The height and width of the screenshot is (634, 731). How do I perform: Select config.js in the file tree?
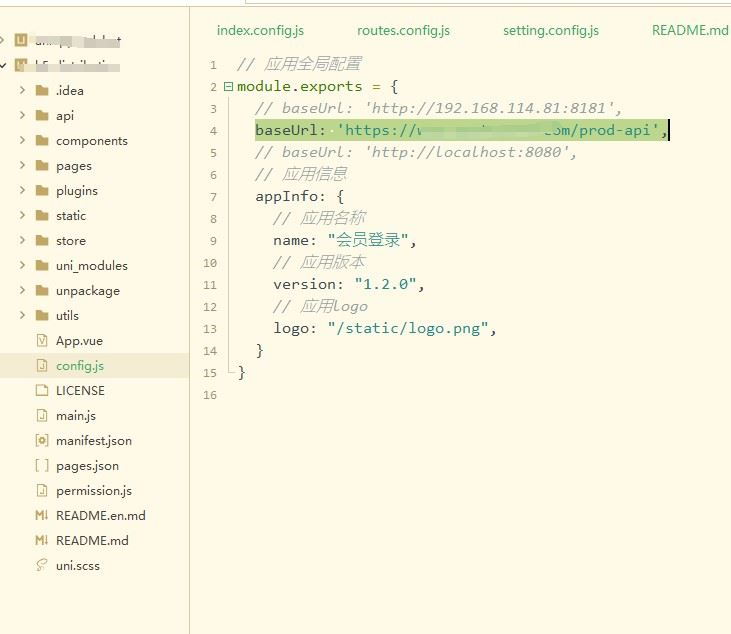click(80, 366)
